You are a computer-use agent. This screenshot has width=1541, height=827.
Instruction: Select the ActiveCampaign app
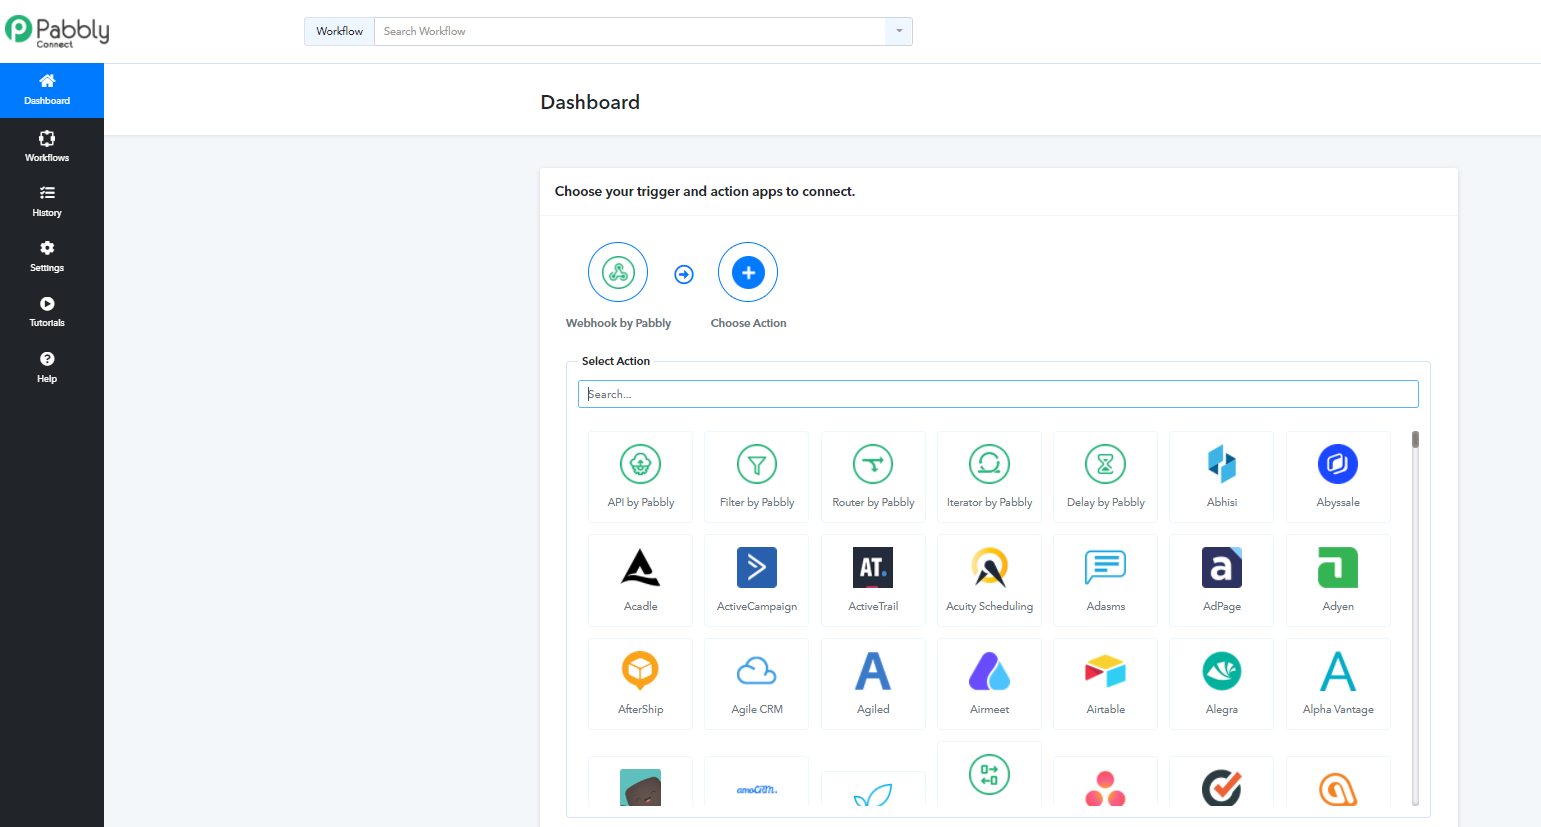click(757, 580)
